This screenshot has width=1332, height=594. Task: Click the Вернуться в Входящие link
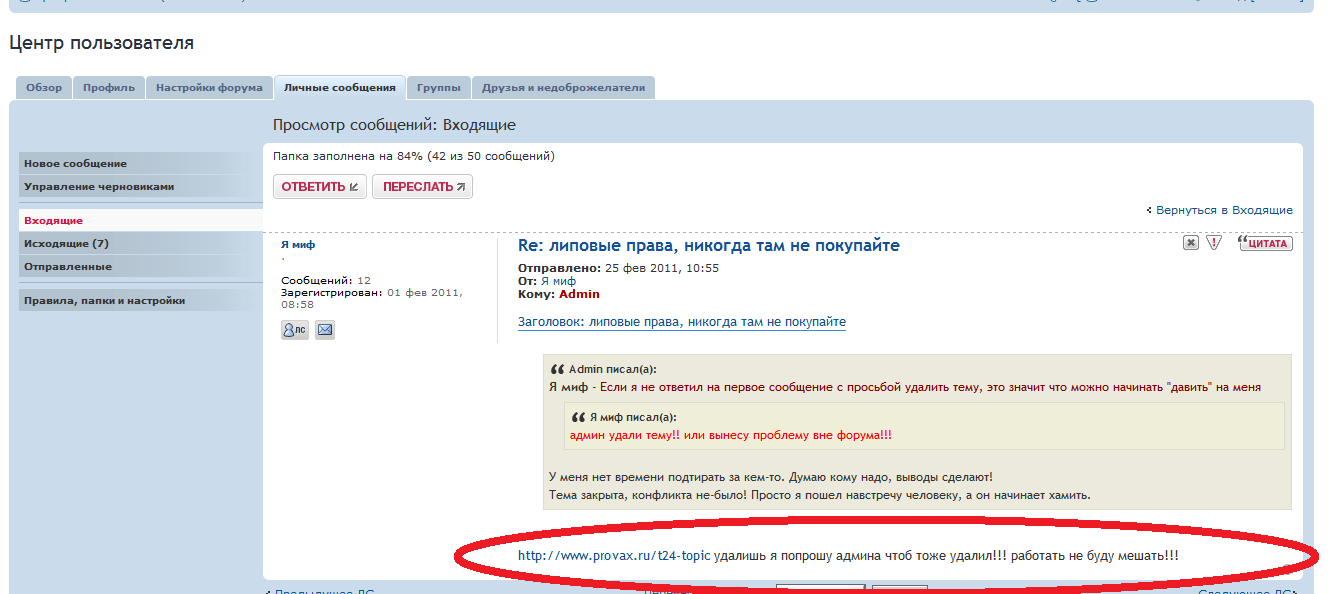[x=1223, y=210]
